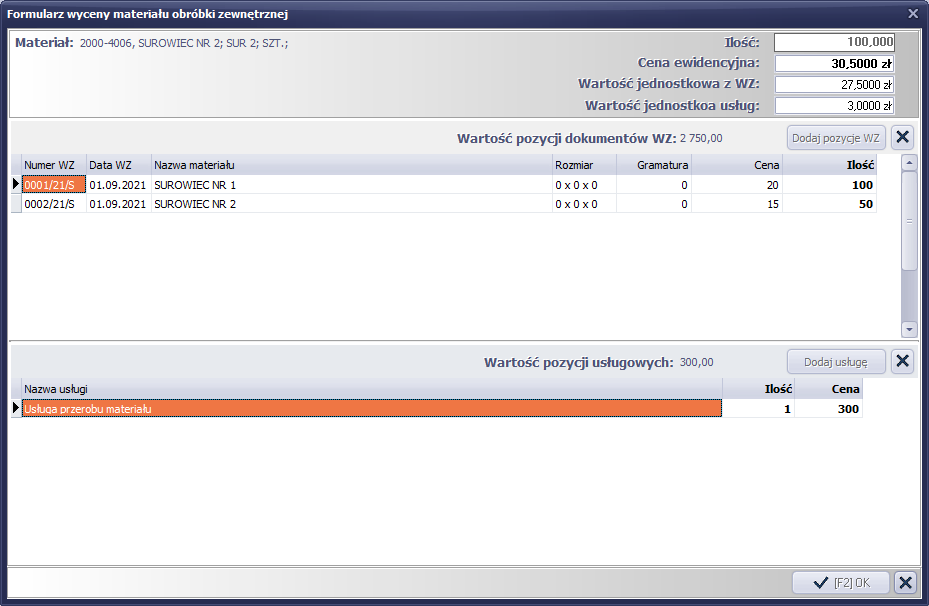Select the Usługa przerobu materiału row
This screenshot has width=929, height=606.
[x=370, y=408]
